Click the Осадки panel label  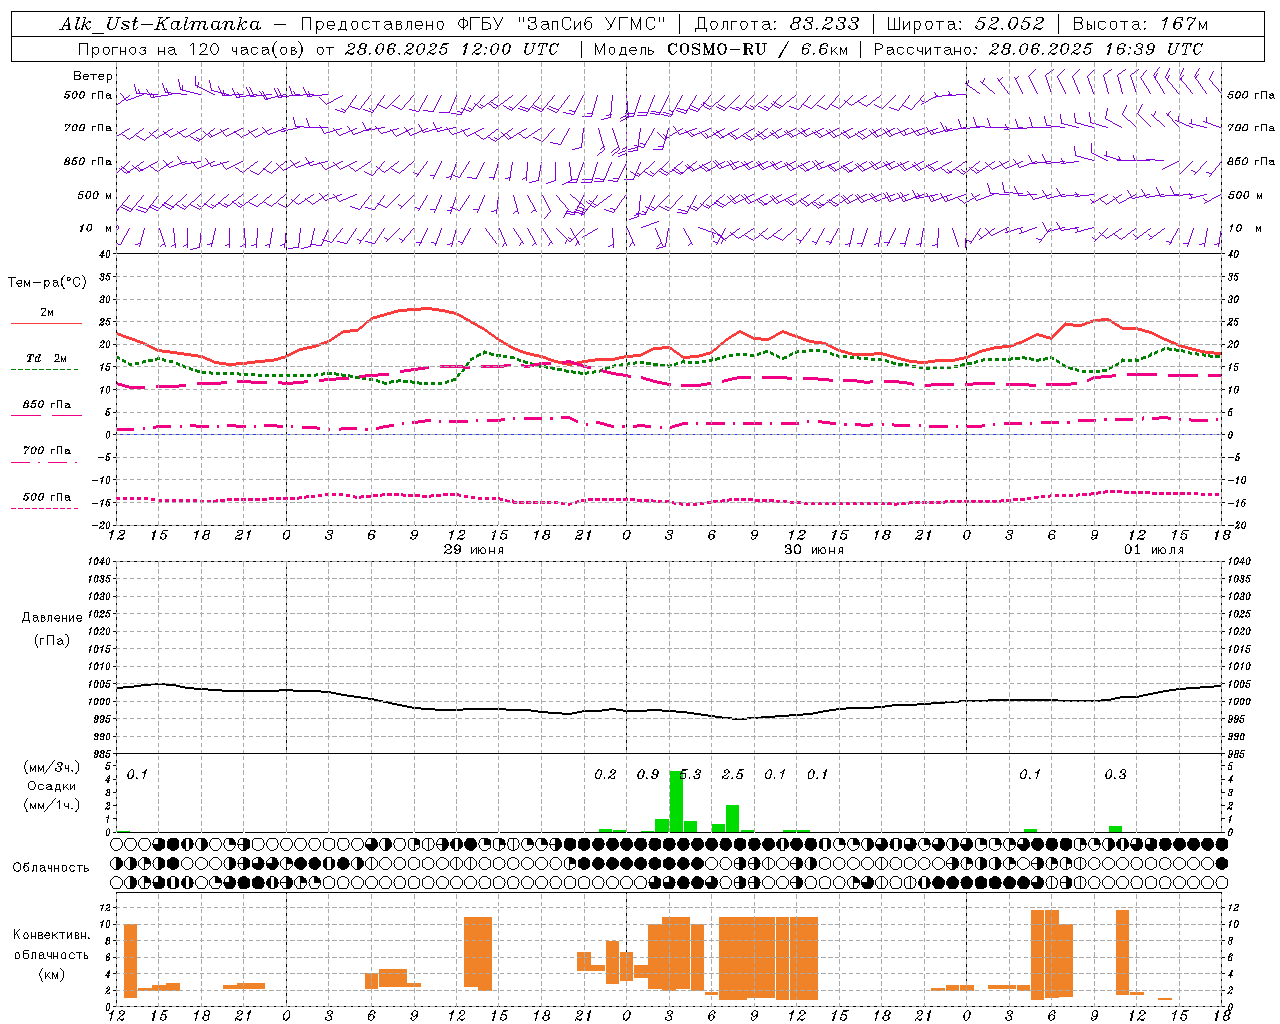click(52, 786)
